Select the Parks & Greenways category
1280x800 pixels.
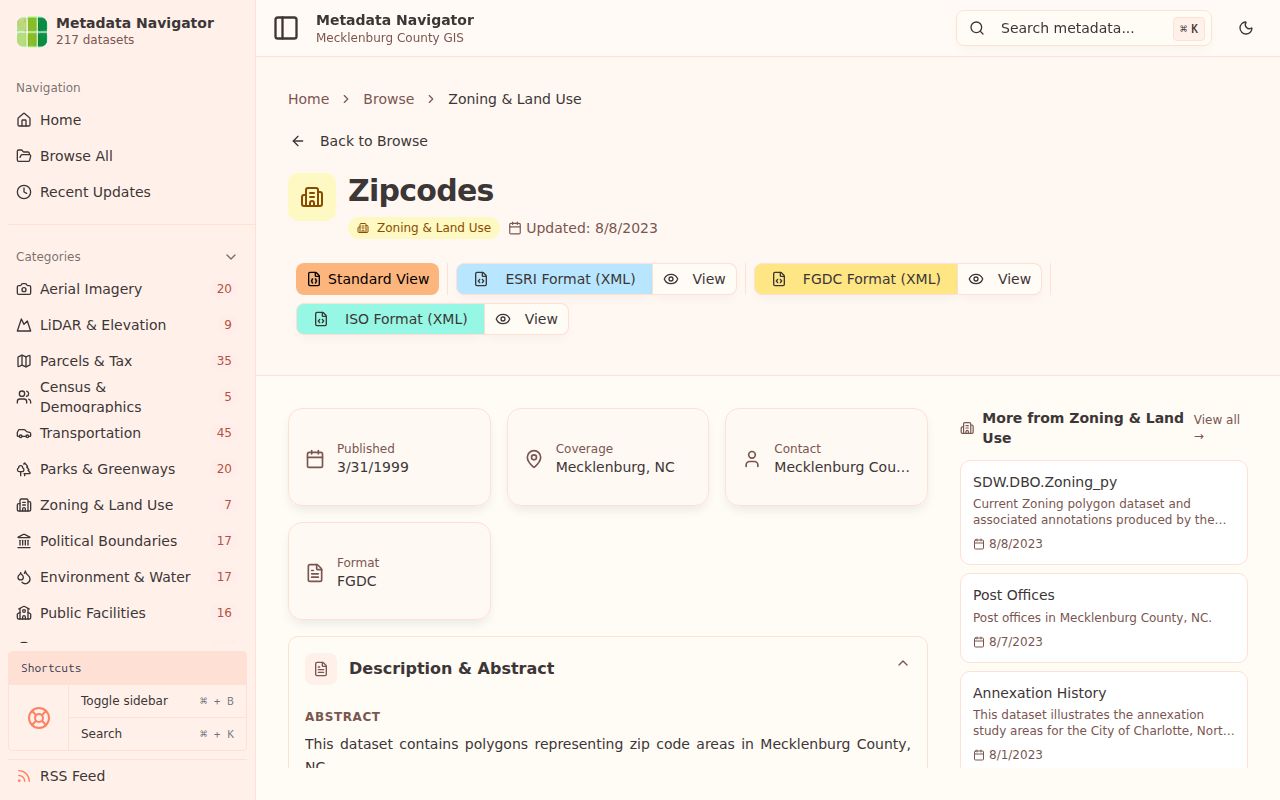point(128,469)
